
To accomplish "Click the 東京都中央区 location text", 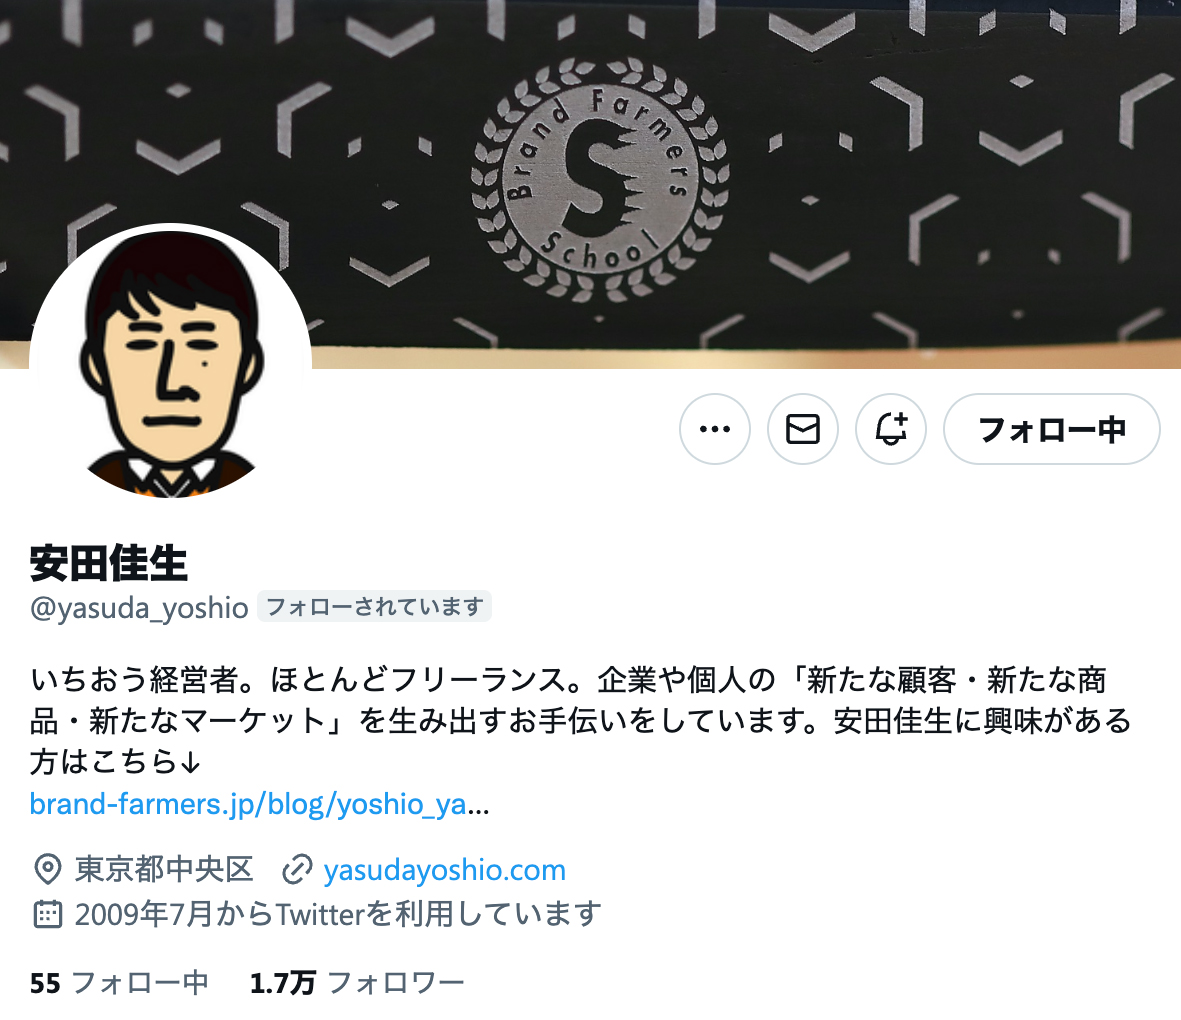I will (163, 869).
